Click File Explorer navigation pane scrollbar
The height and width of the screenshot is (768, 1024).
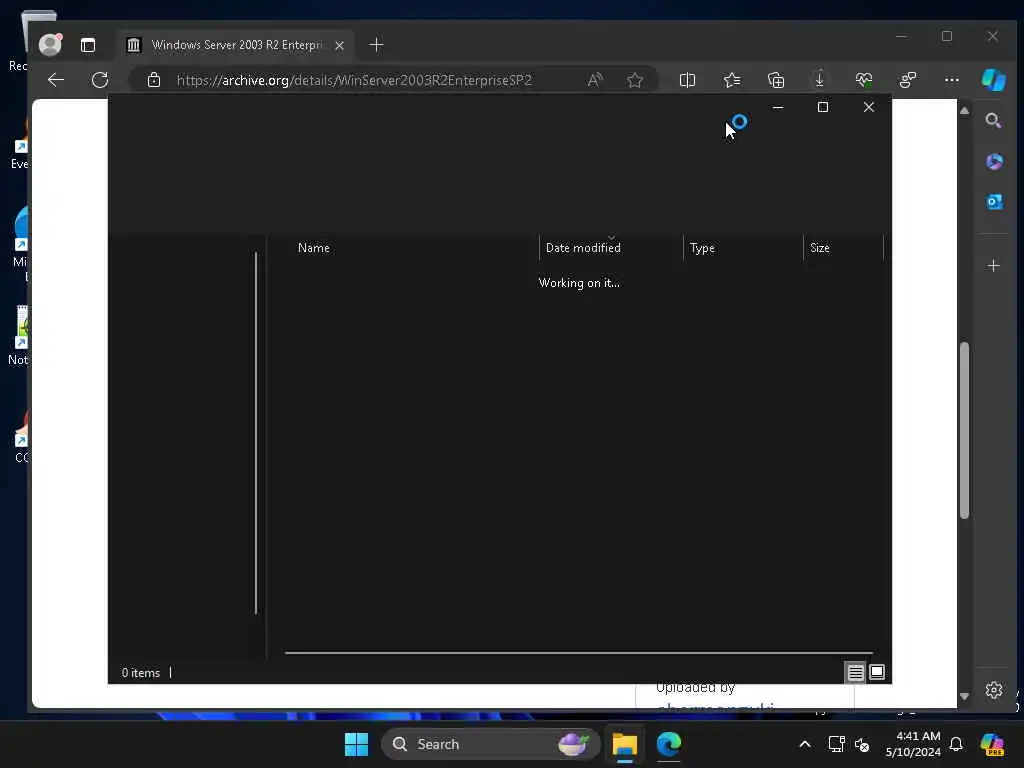click(256, 433)
